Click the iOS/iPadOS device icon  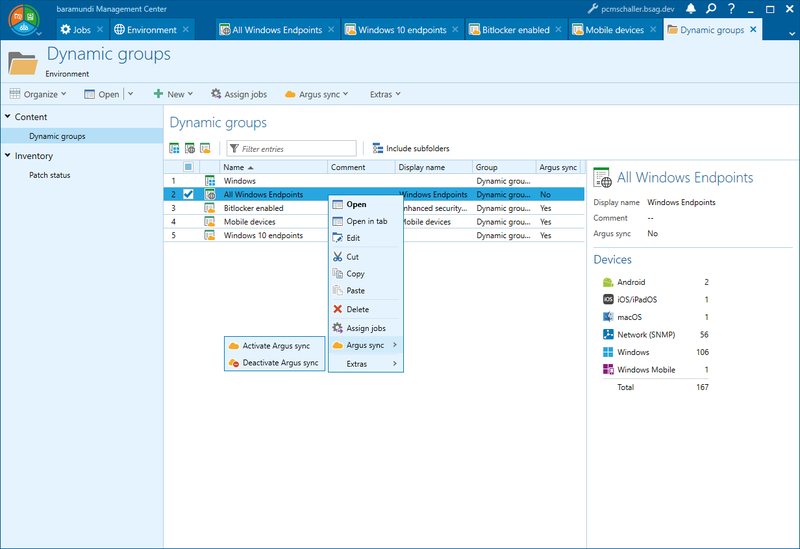click(608, 300)
